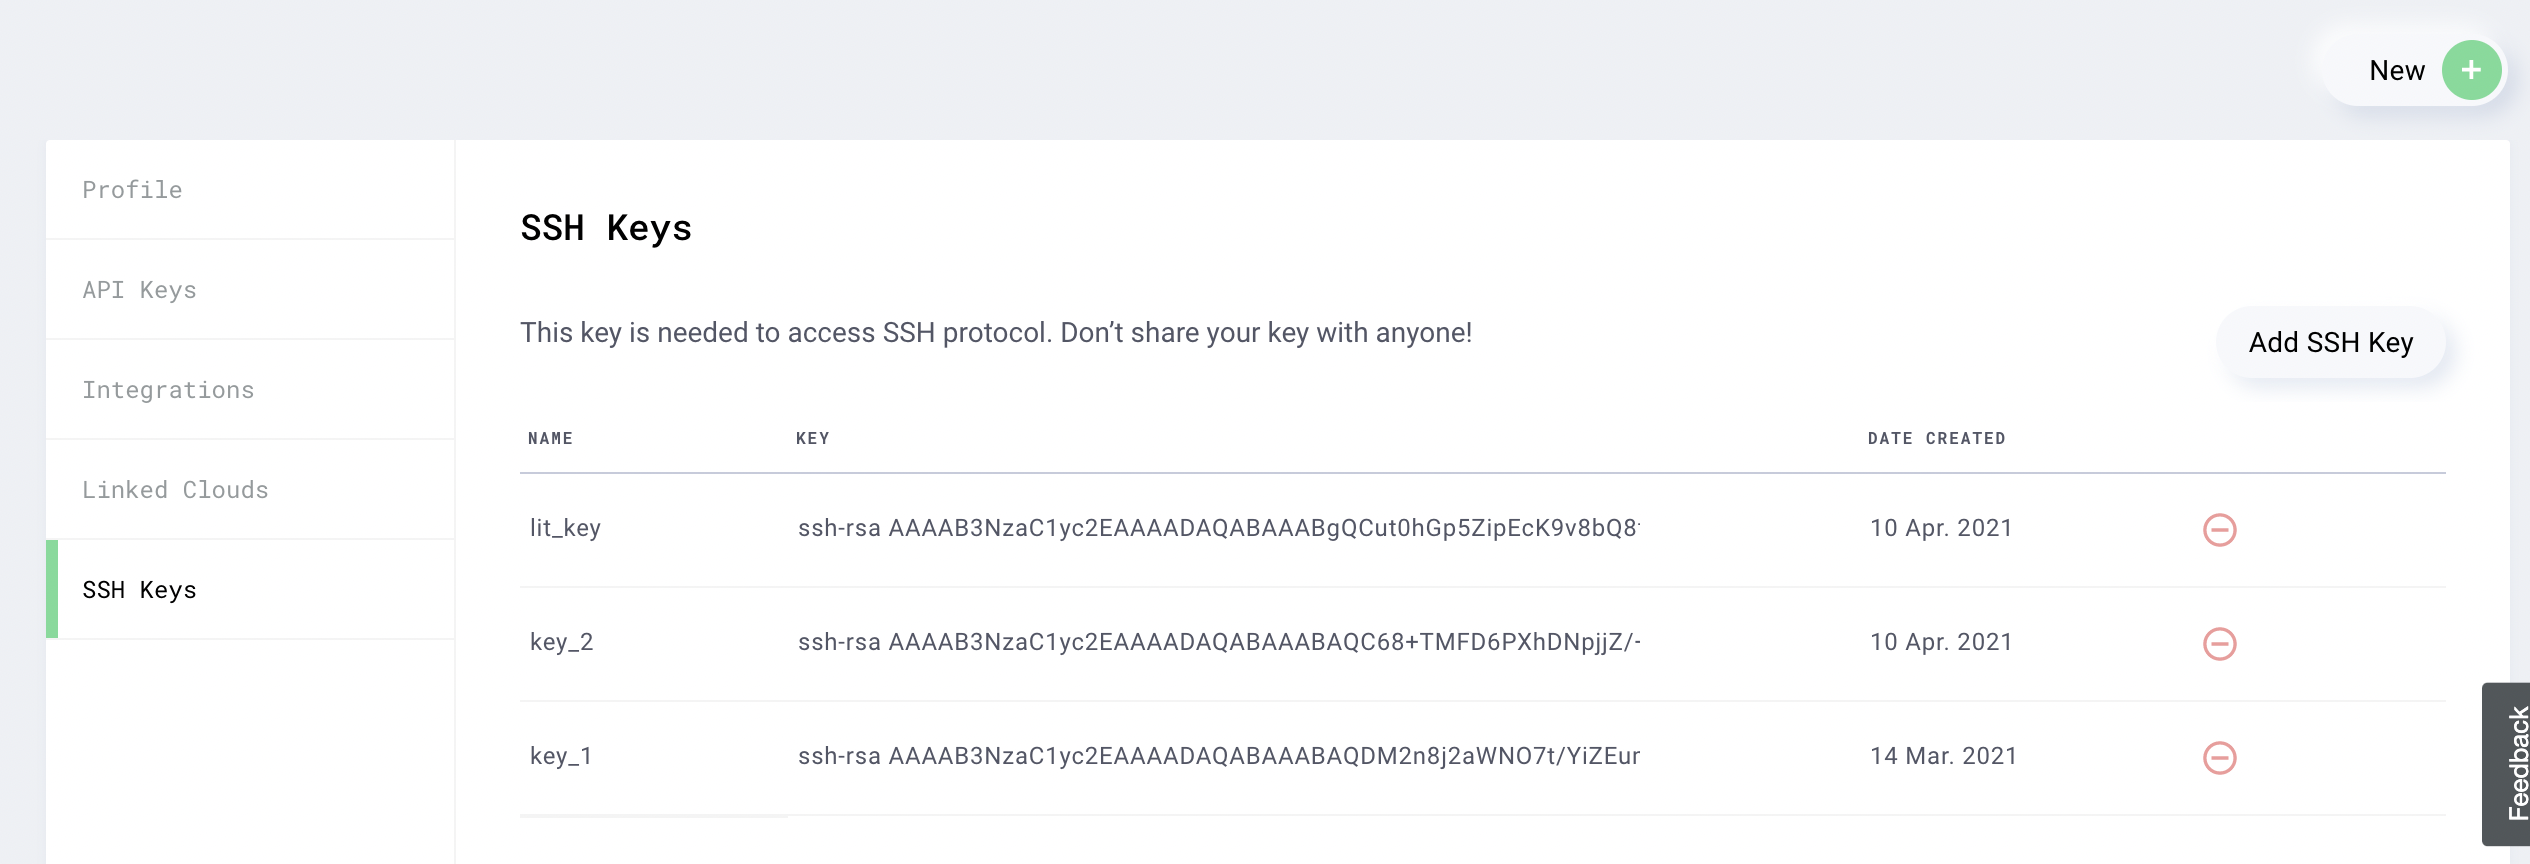Select the lit_key row name
Viewport: 2530px width, 864px height.
pyautogui.click(x=565, y=528)
